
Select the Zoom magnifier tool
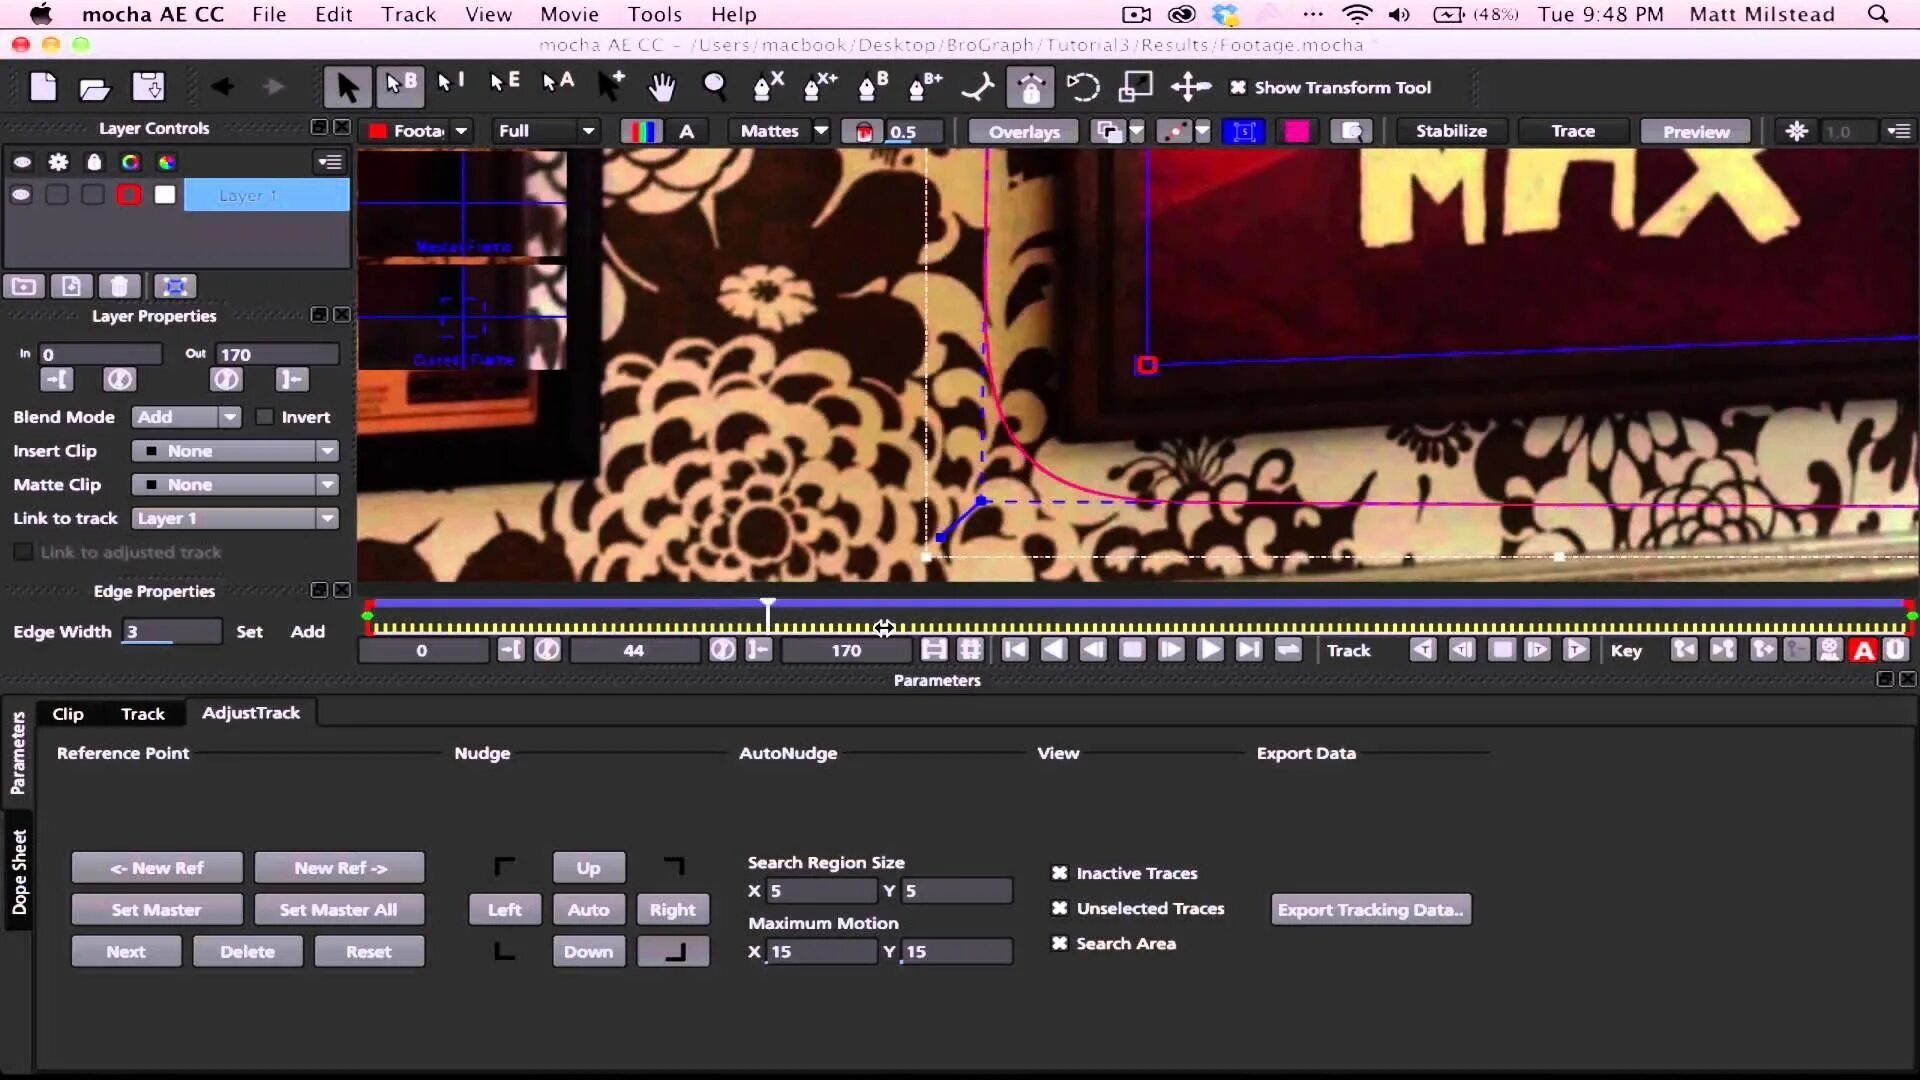click(x=714, y=88)
